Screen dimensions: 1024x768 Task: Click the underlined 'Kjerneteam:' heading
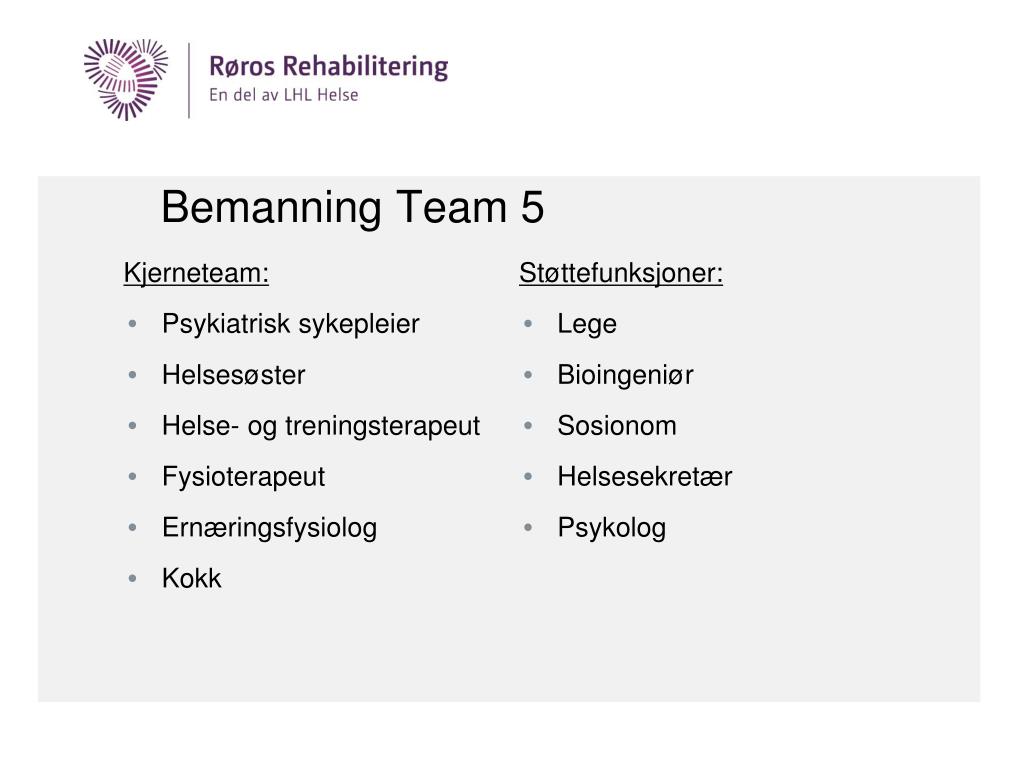pos(196,273)
